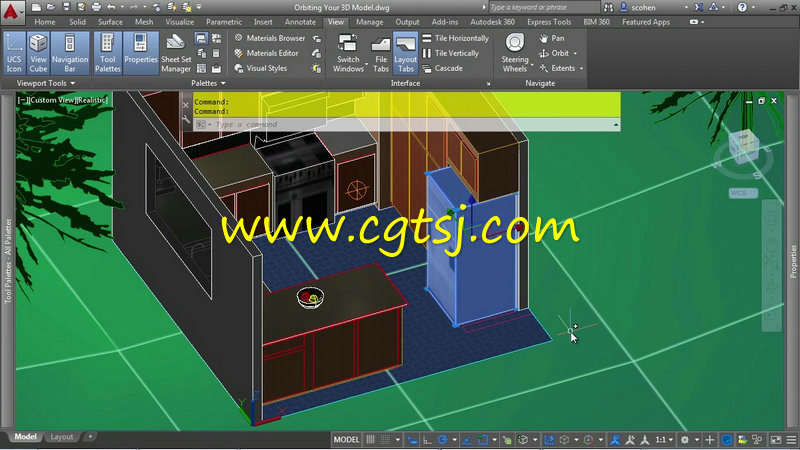Open Visual Styles manager
This screenshot has width=800, height=450.
(x=261, y=68)
